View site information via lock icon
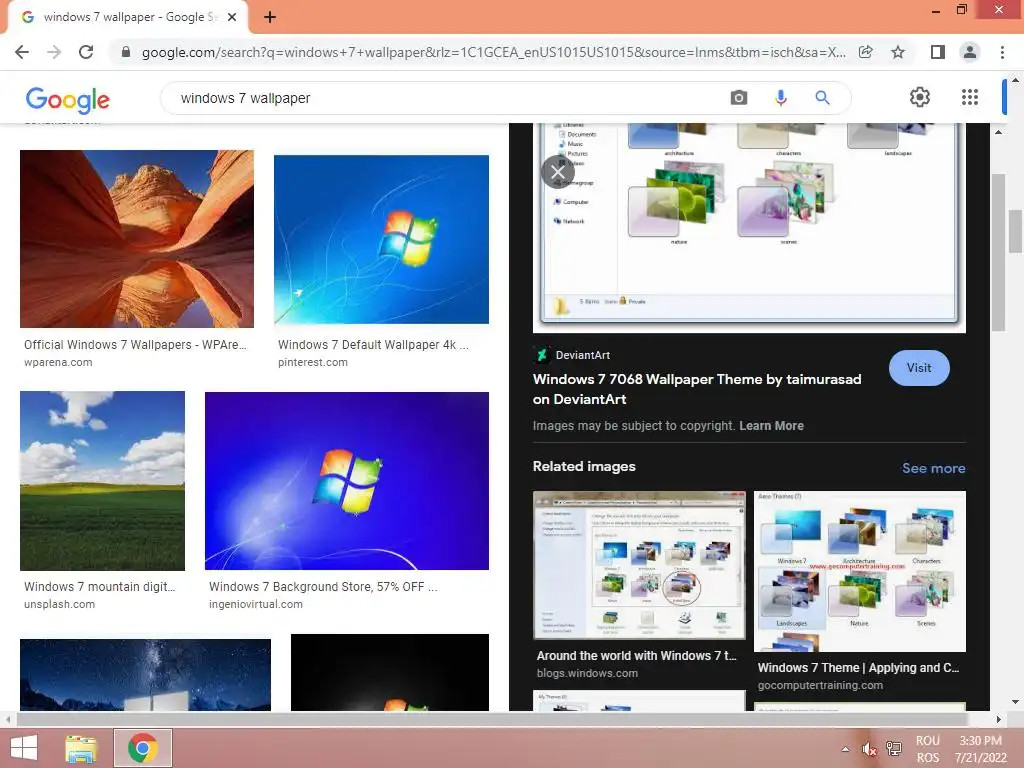1024x768 pixels. [126, 52]
